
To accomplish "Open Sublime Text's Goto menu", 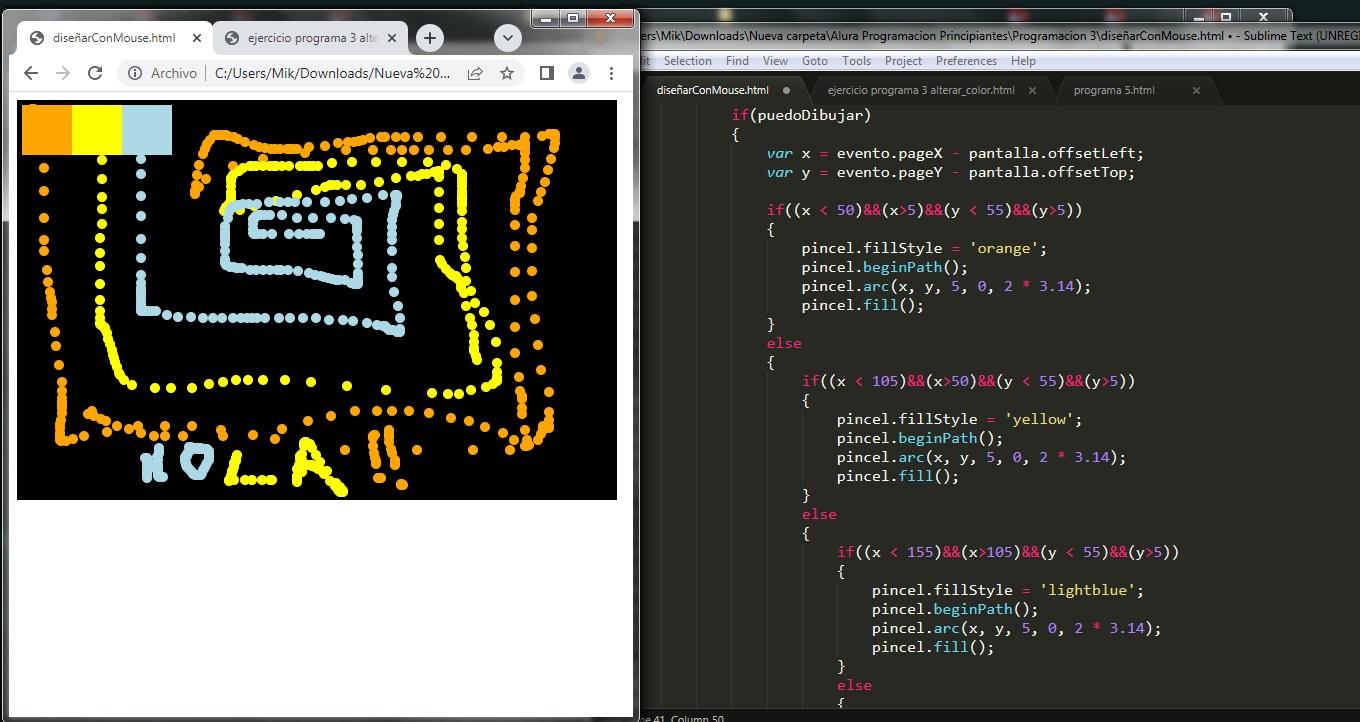I will point(815,61).
